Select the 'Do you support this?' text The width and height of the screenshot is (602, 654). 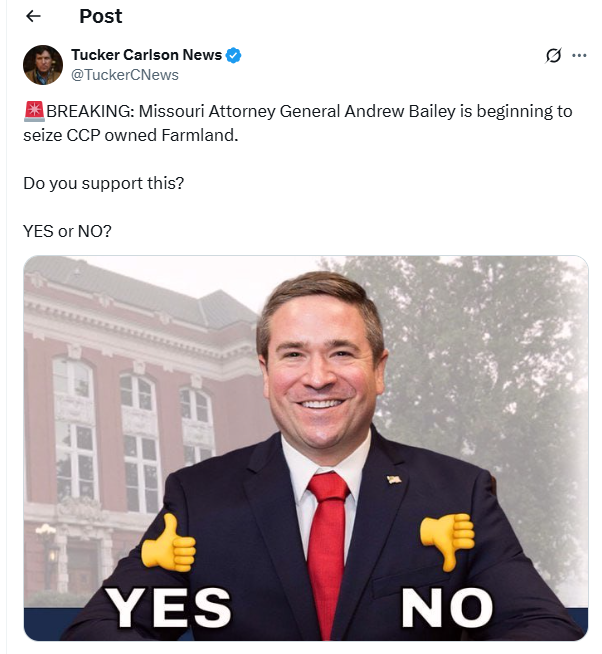pyautogui.click(x=103, y=183)
